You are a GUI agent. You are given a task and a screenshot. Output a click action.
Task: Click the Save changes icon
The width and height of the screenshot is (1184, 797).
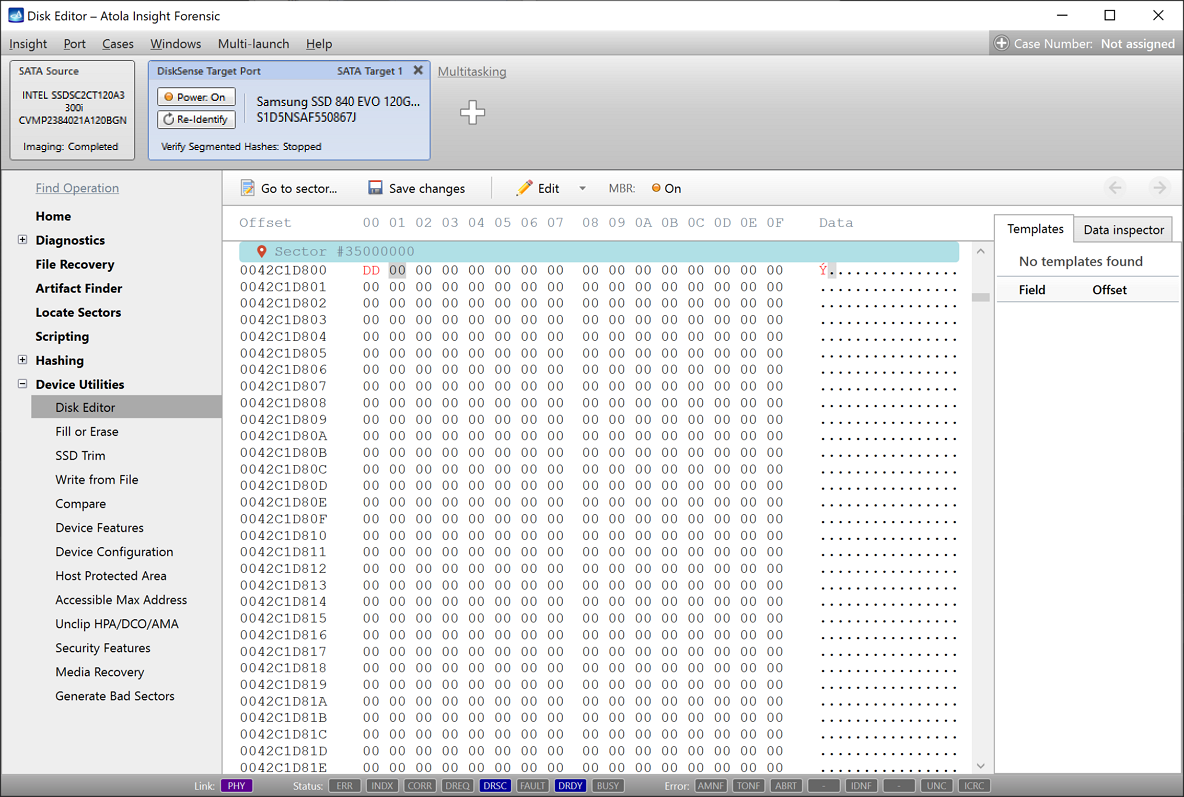click(x=375, y=188)
